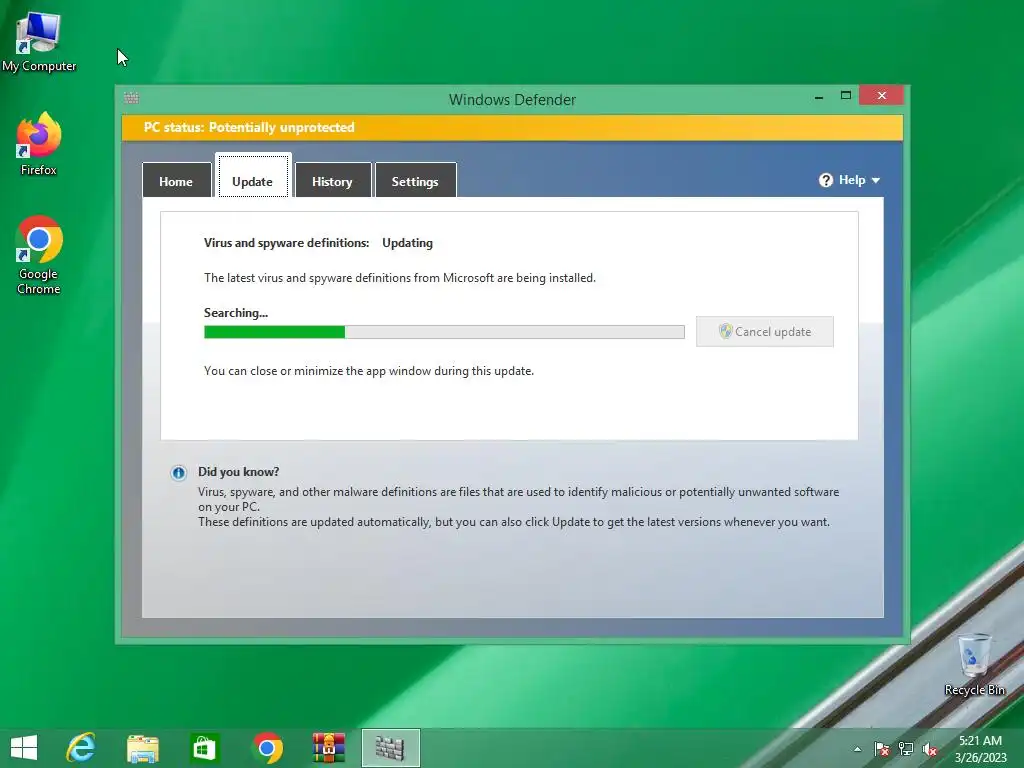Click the muted volume tray icon

pyautogui.click(x=930, y=749)
